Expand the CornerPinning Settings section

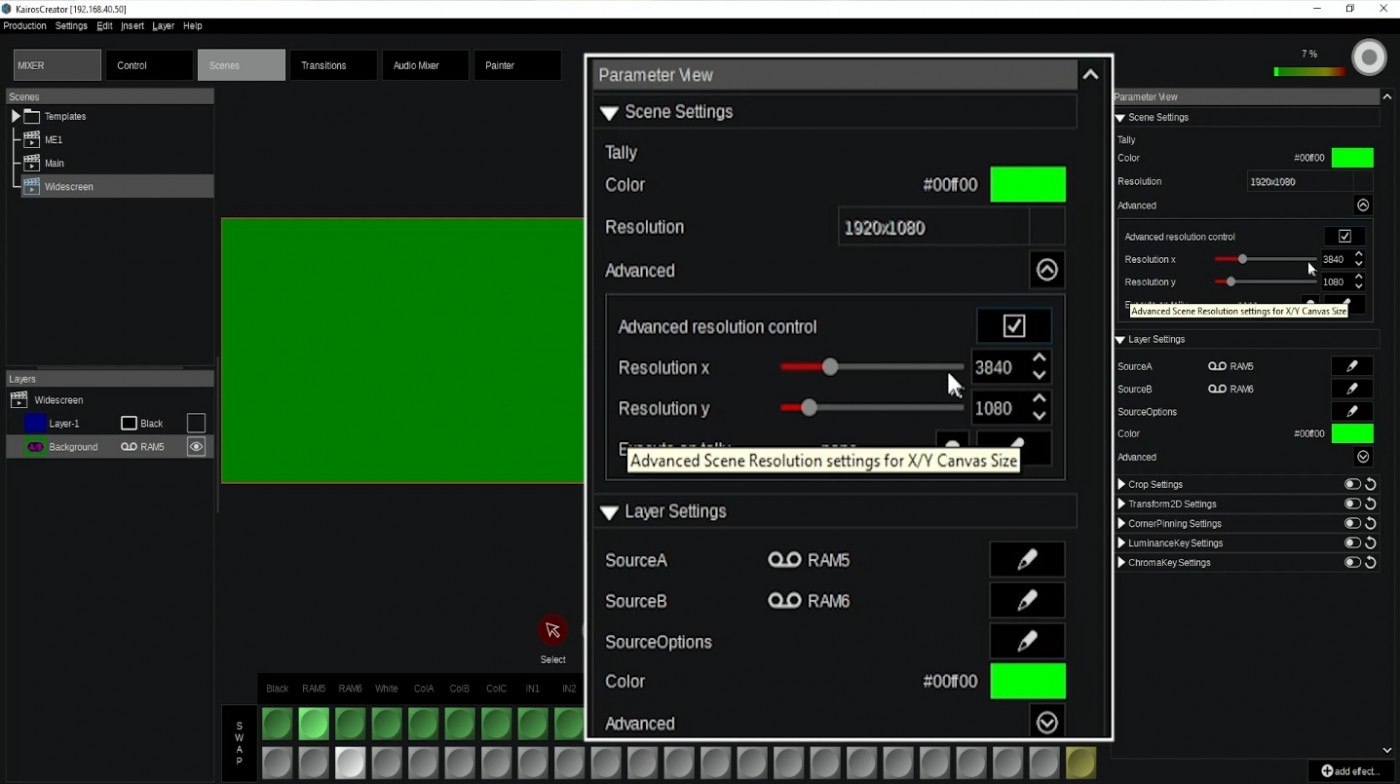tap(1121, 523)
